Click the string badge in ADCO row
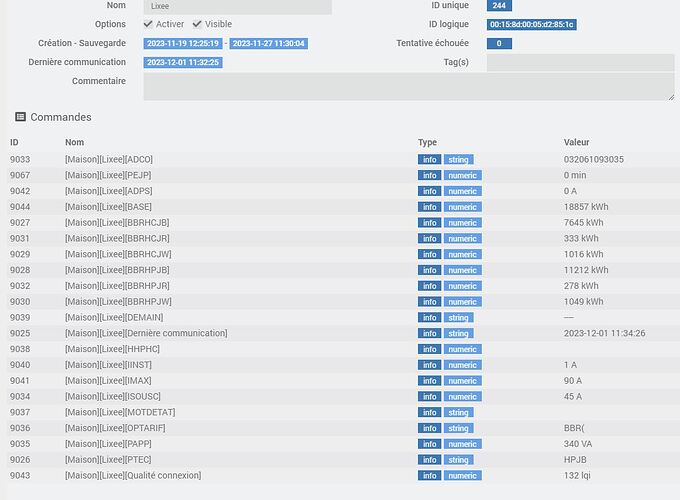 [458, 160]
